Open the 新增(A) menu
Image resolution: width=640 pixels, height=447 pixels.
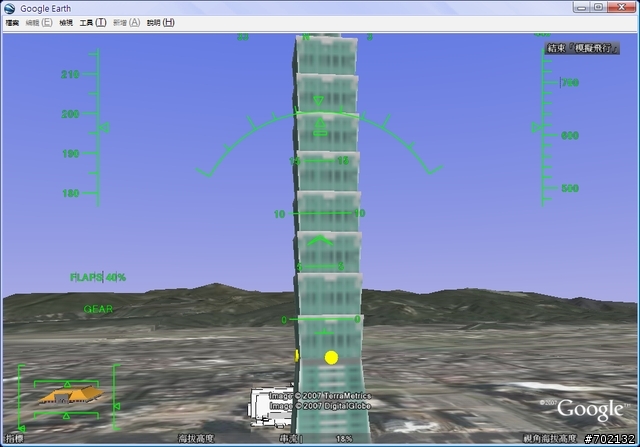[127, 23]
